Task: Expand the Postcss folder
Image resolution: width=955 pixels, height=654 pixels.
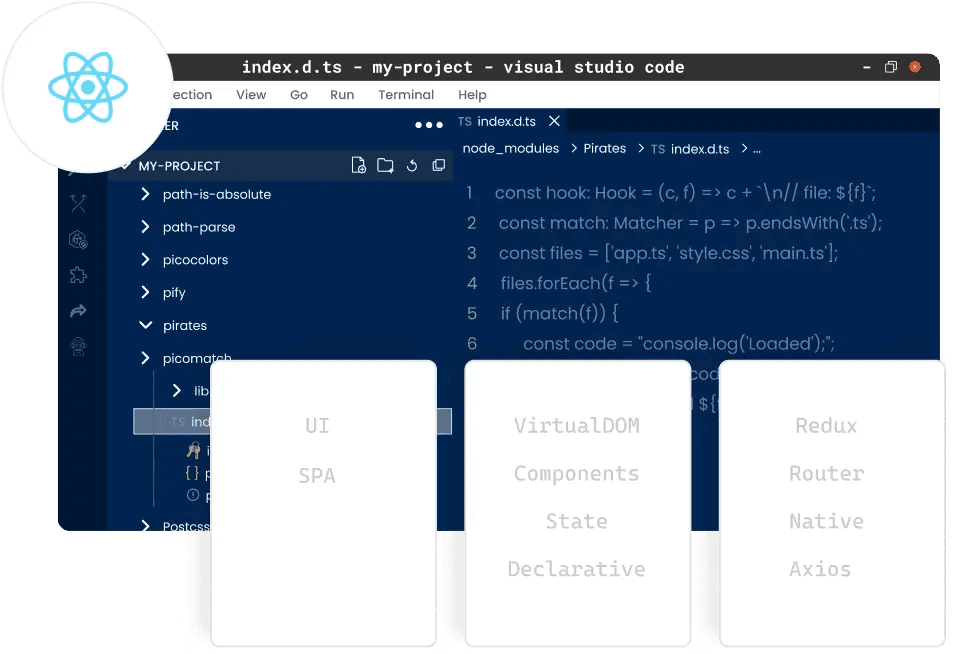Action: point(145,526)
